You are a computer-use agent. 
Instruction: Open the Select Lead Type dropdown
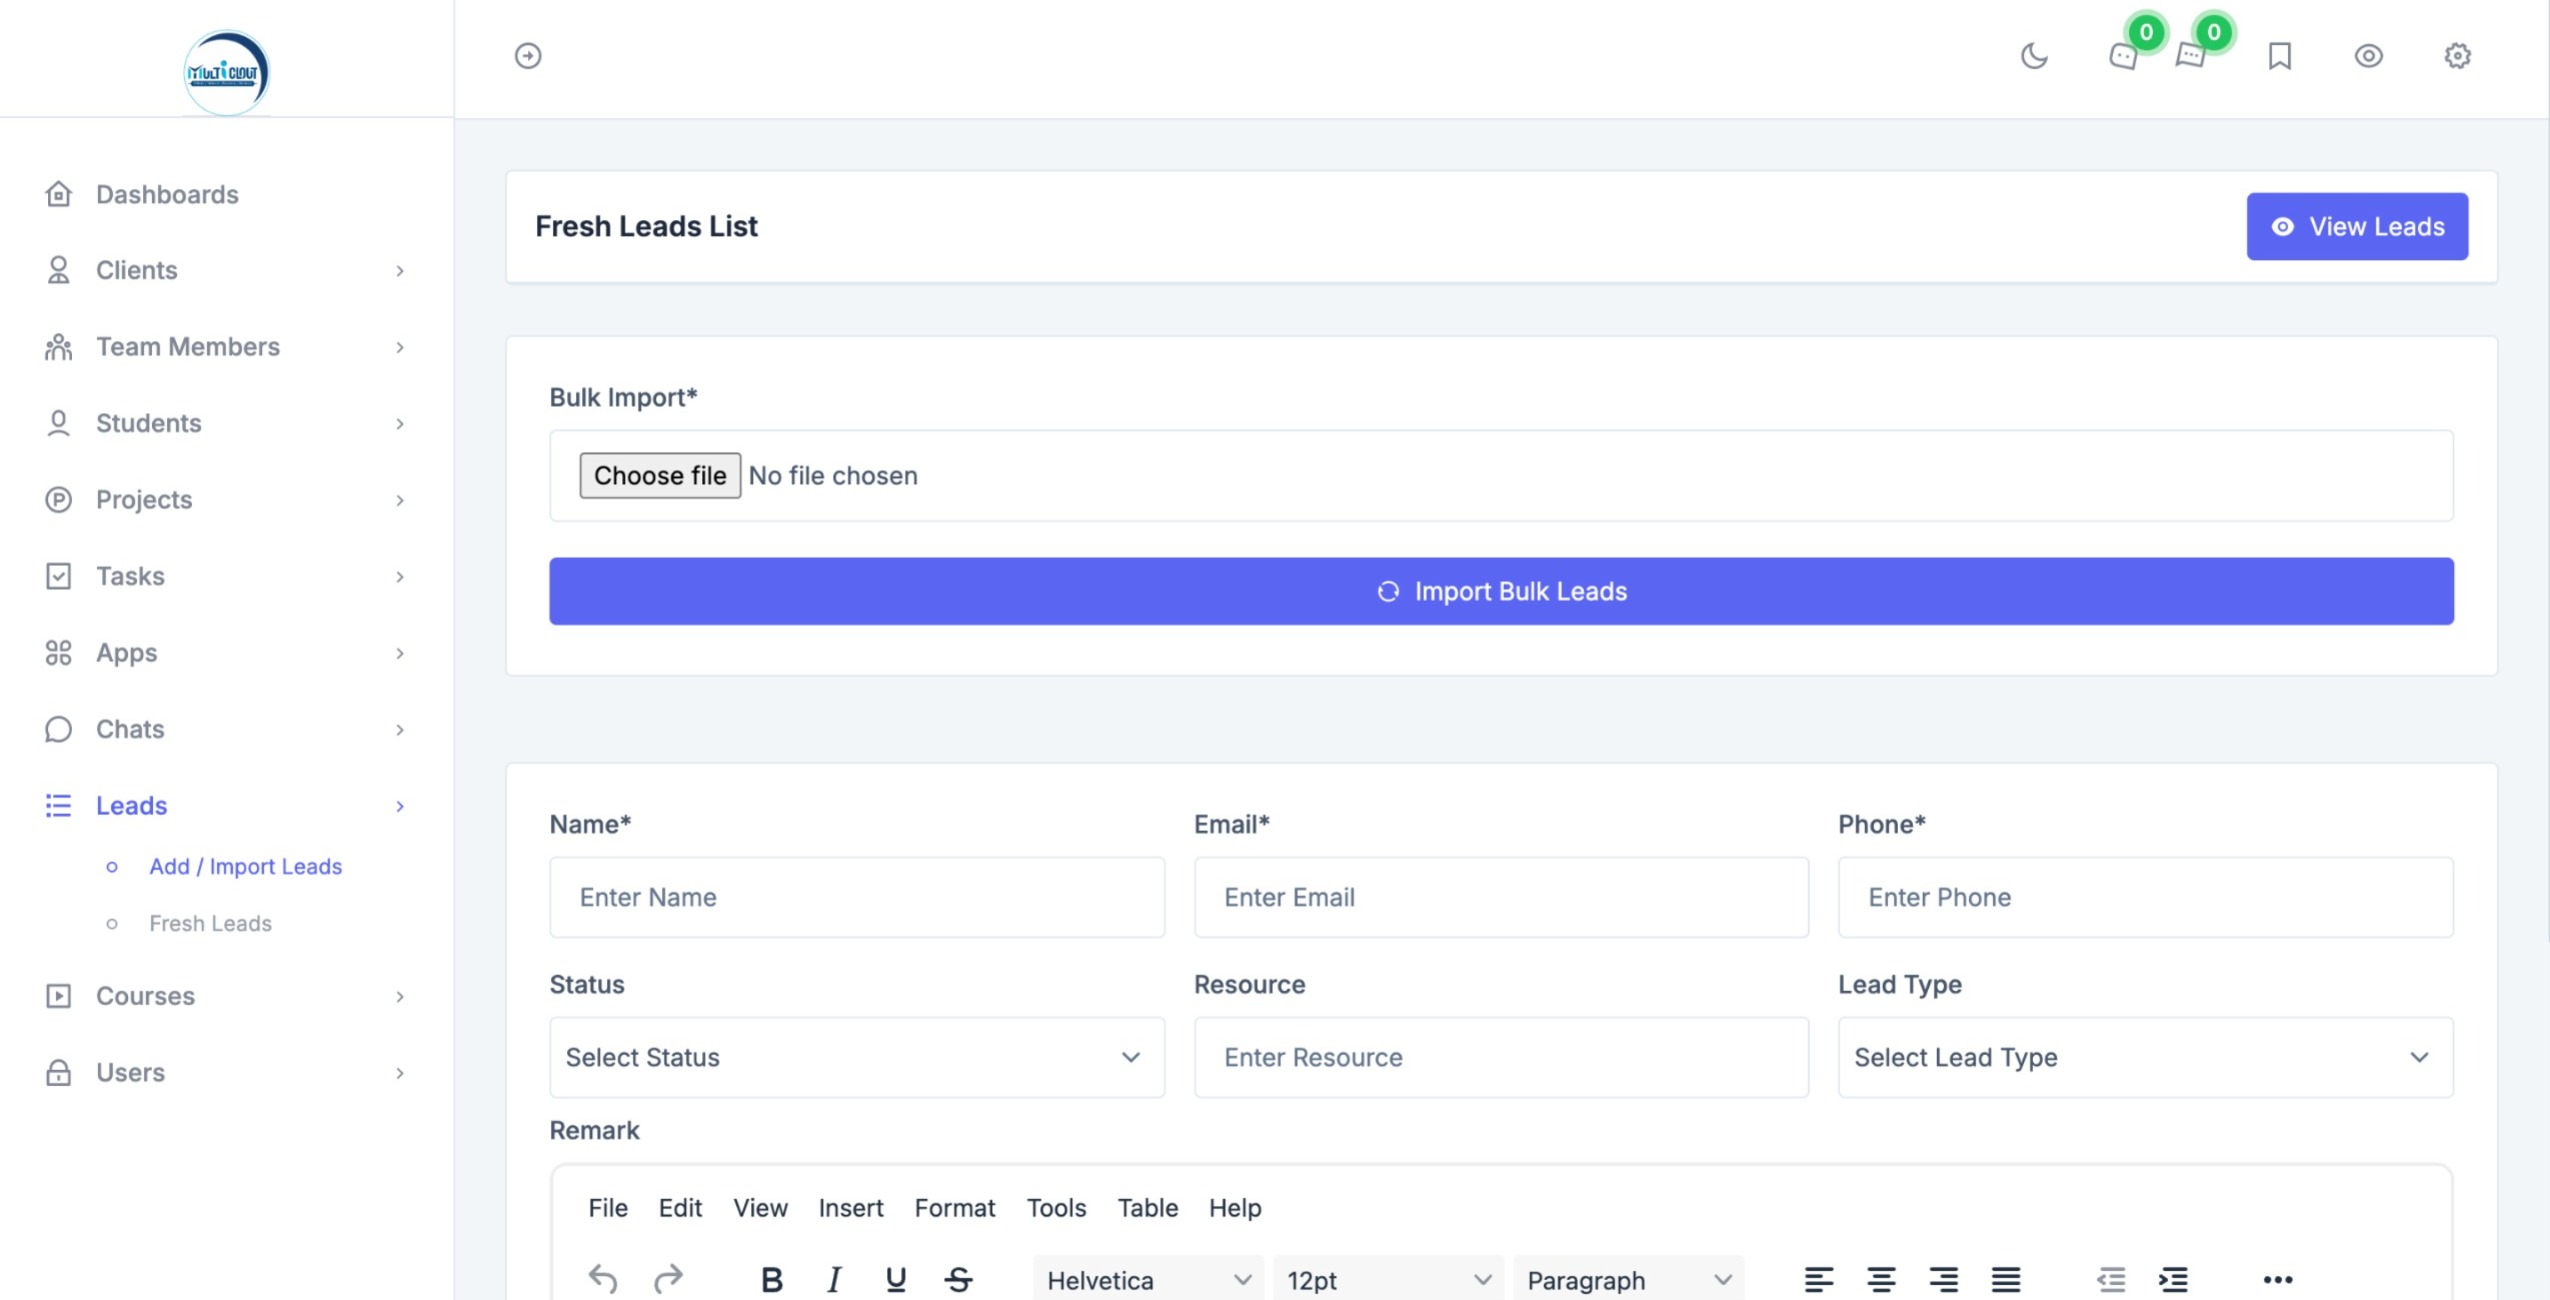2144,1057
